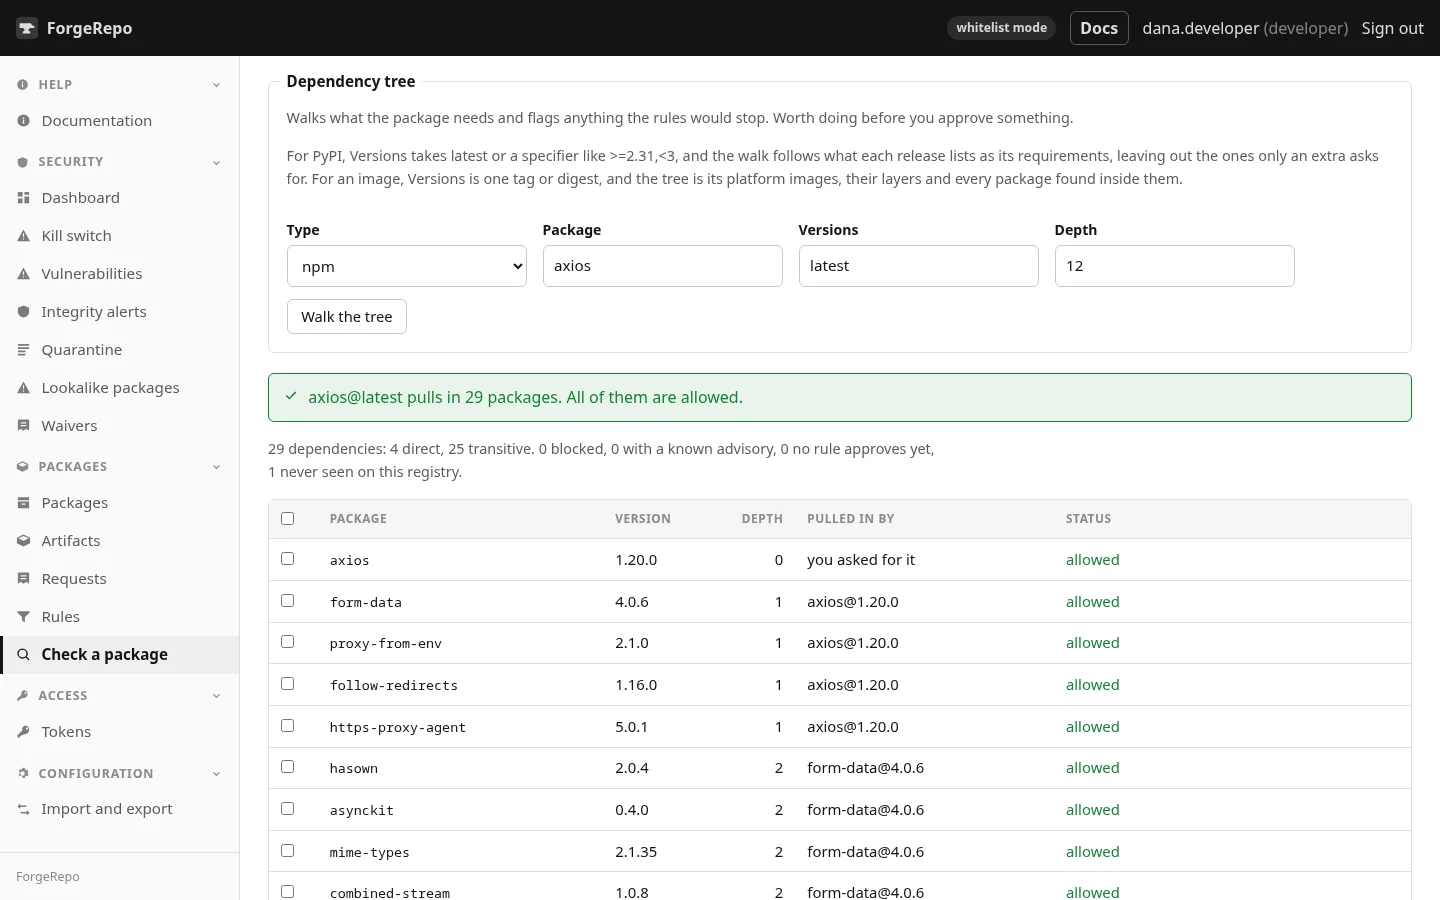Click the STATUS column header
This screenshot has height=900, width=1440.
(x=1089, y=519)
